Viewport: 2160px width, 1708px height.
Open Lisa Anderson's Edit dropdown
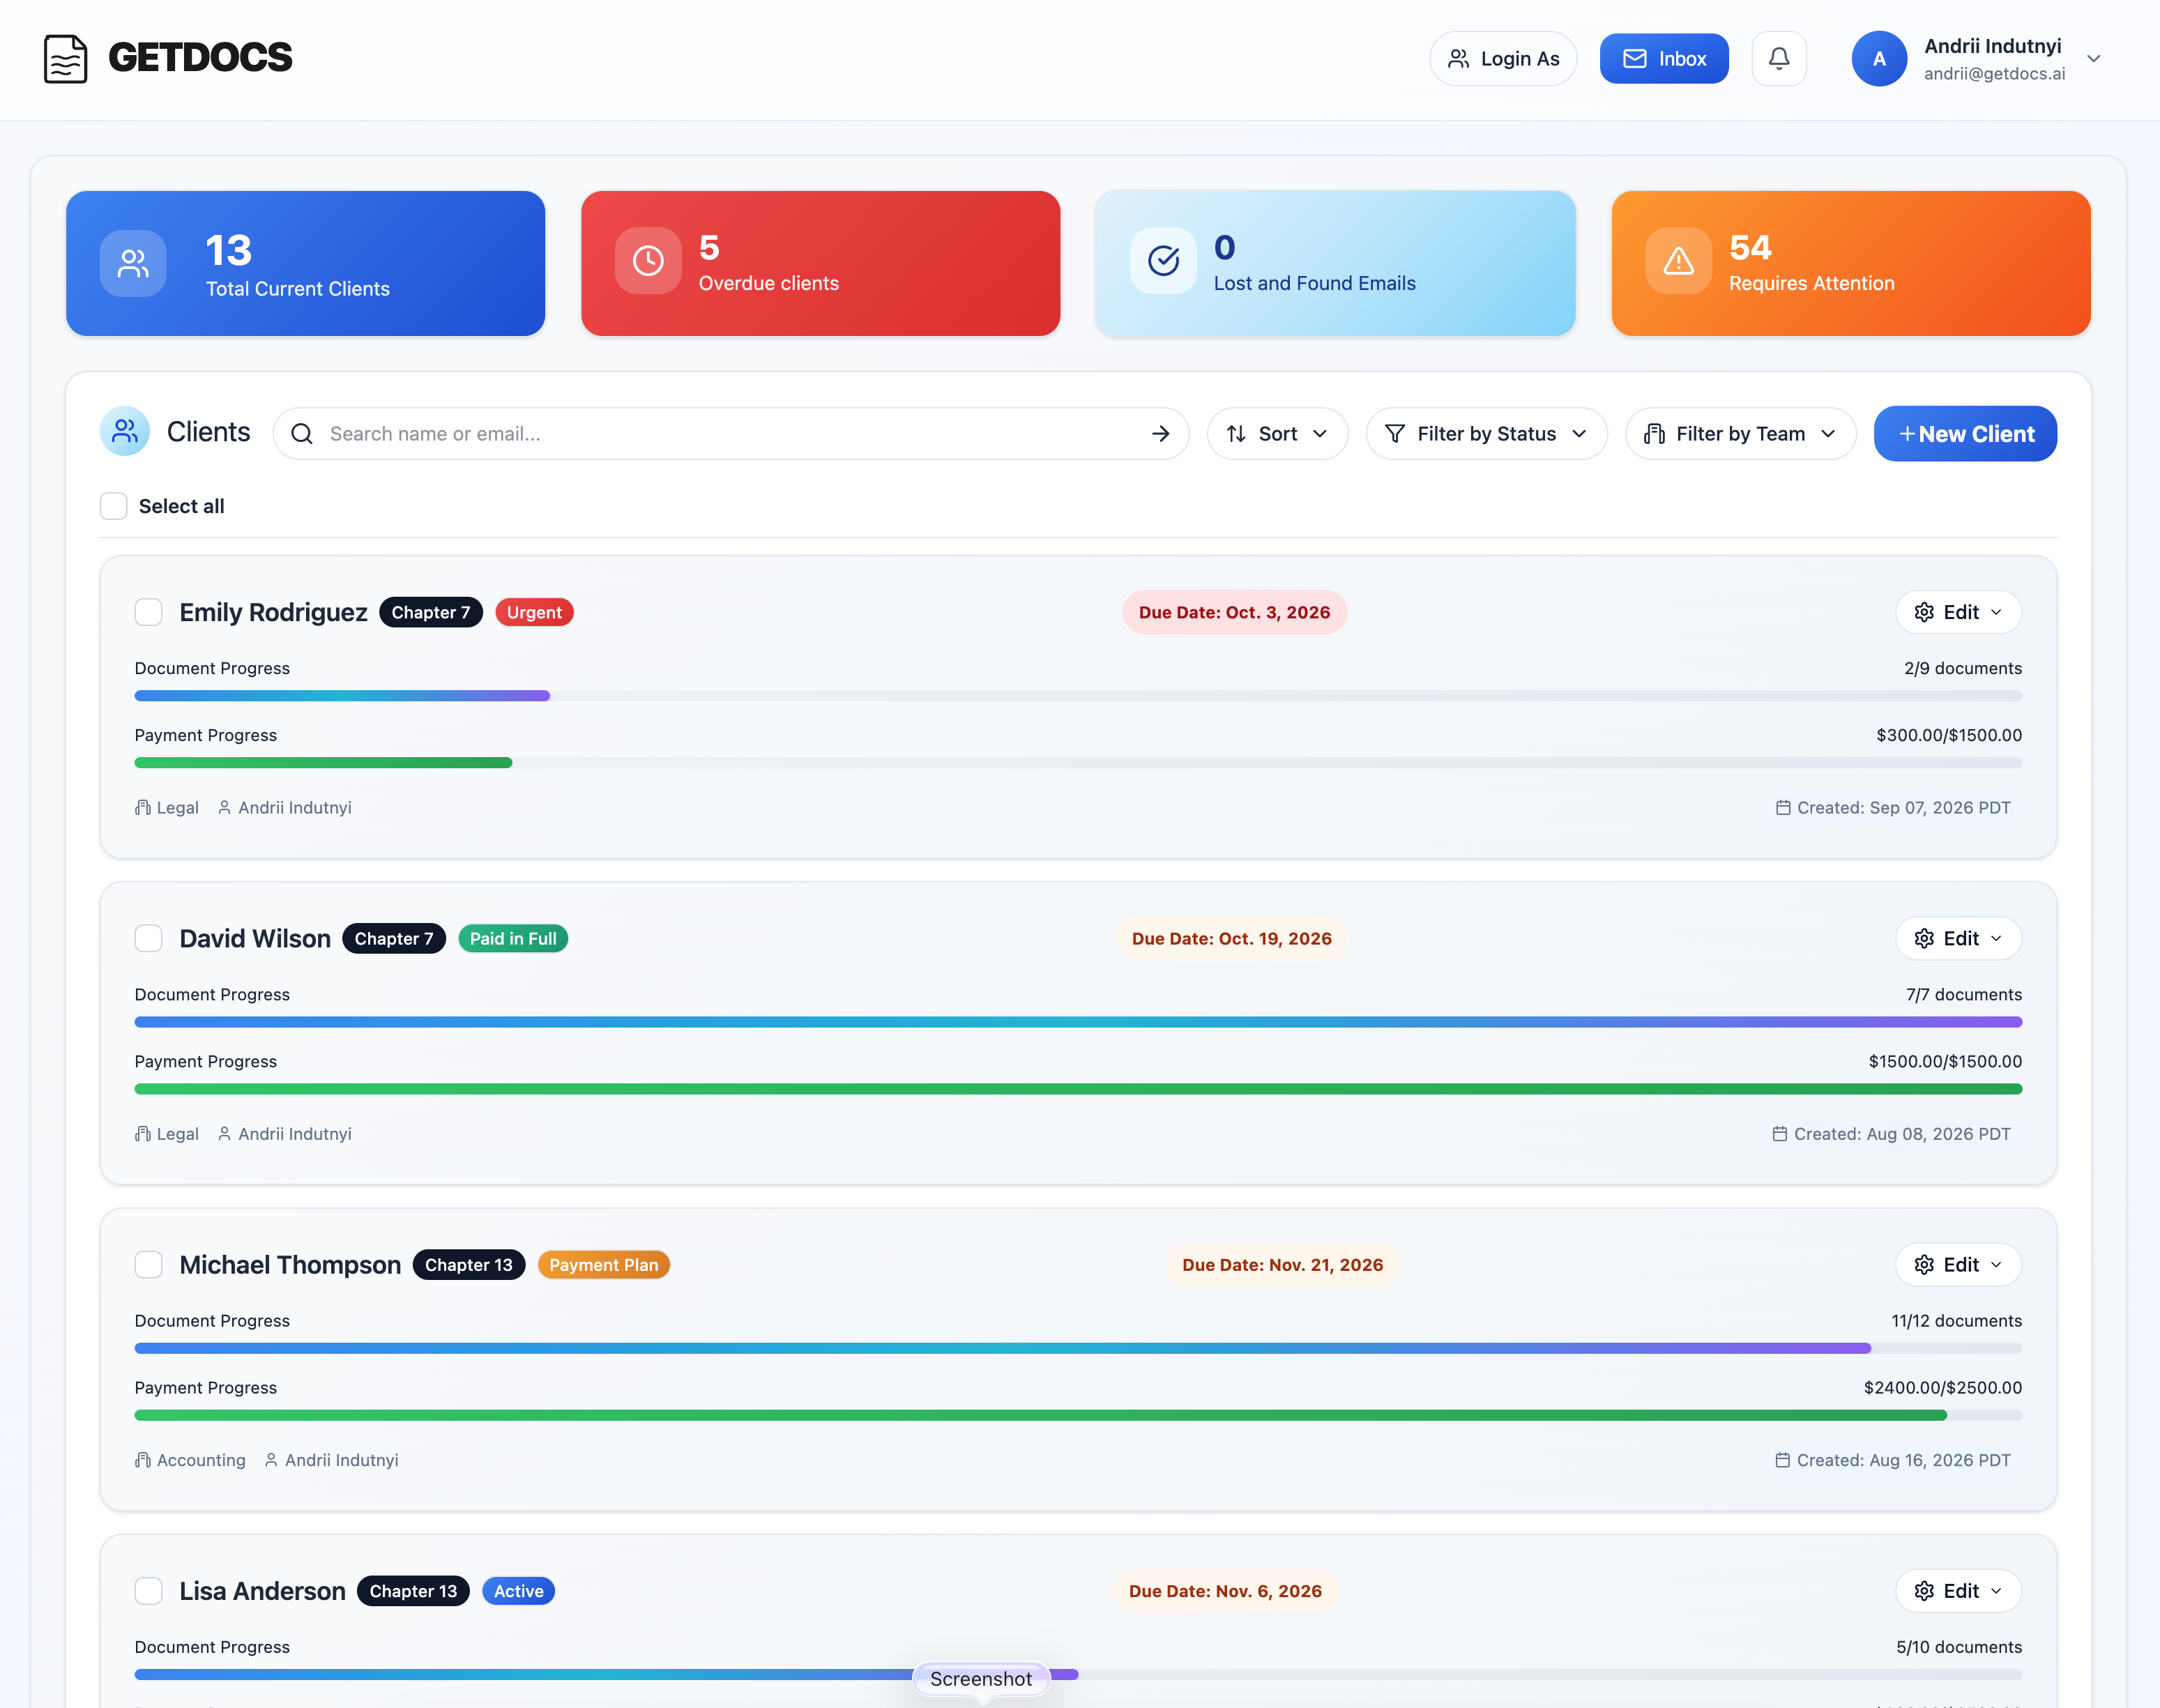click(x=1958, y=1591)
